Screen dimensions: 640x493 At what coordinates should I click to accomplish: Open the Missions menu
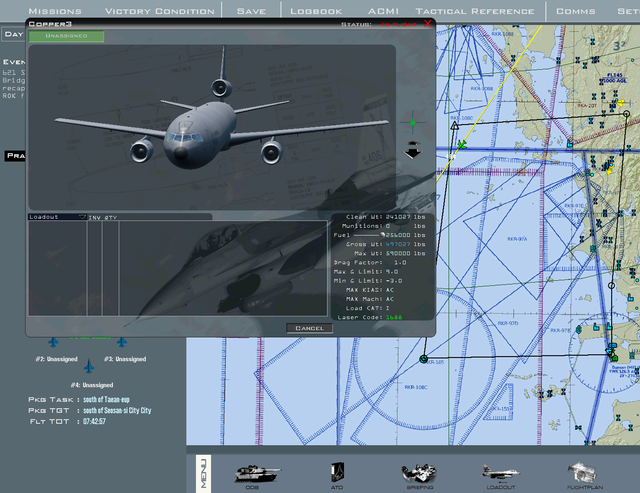(x=55, y=11)
